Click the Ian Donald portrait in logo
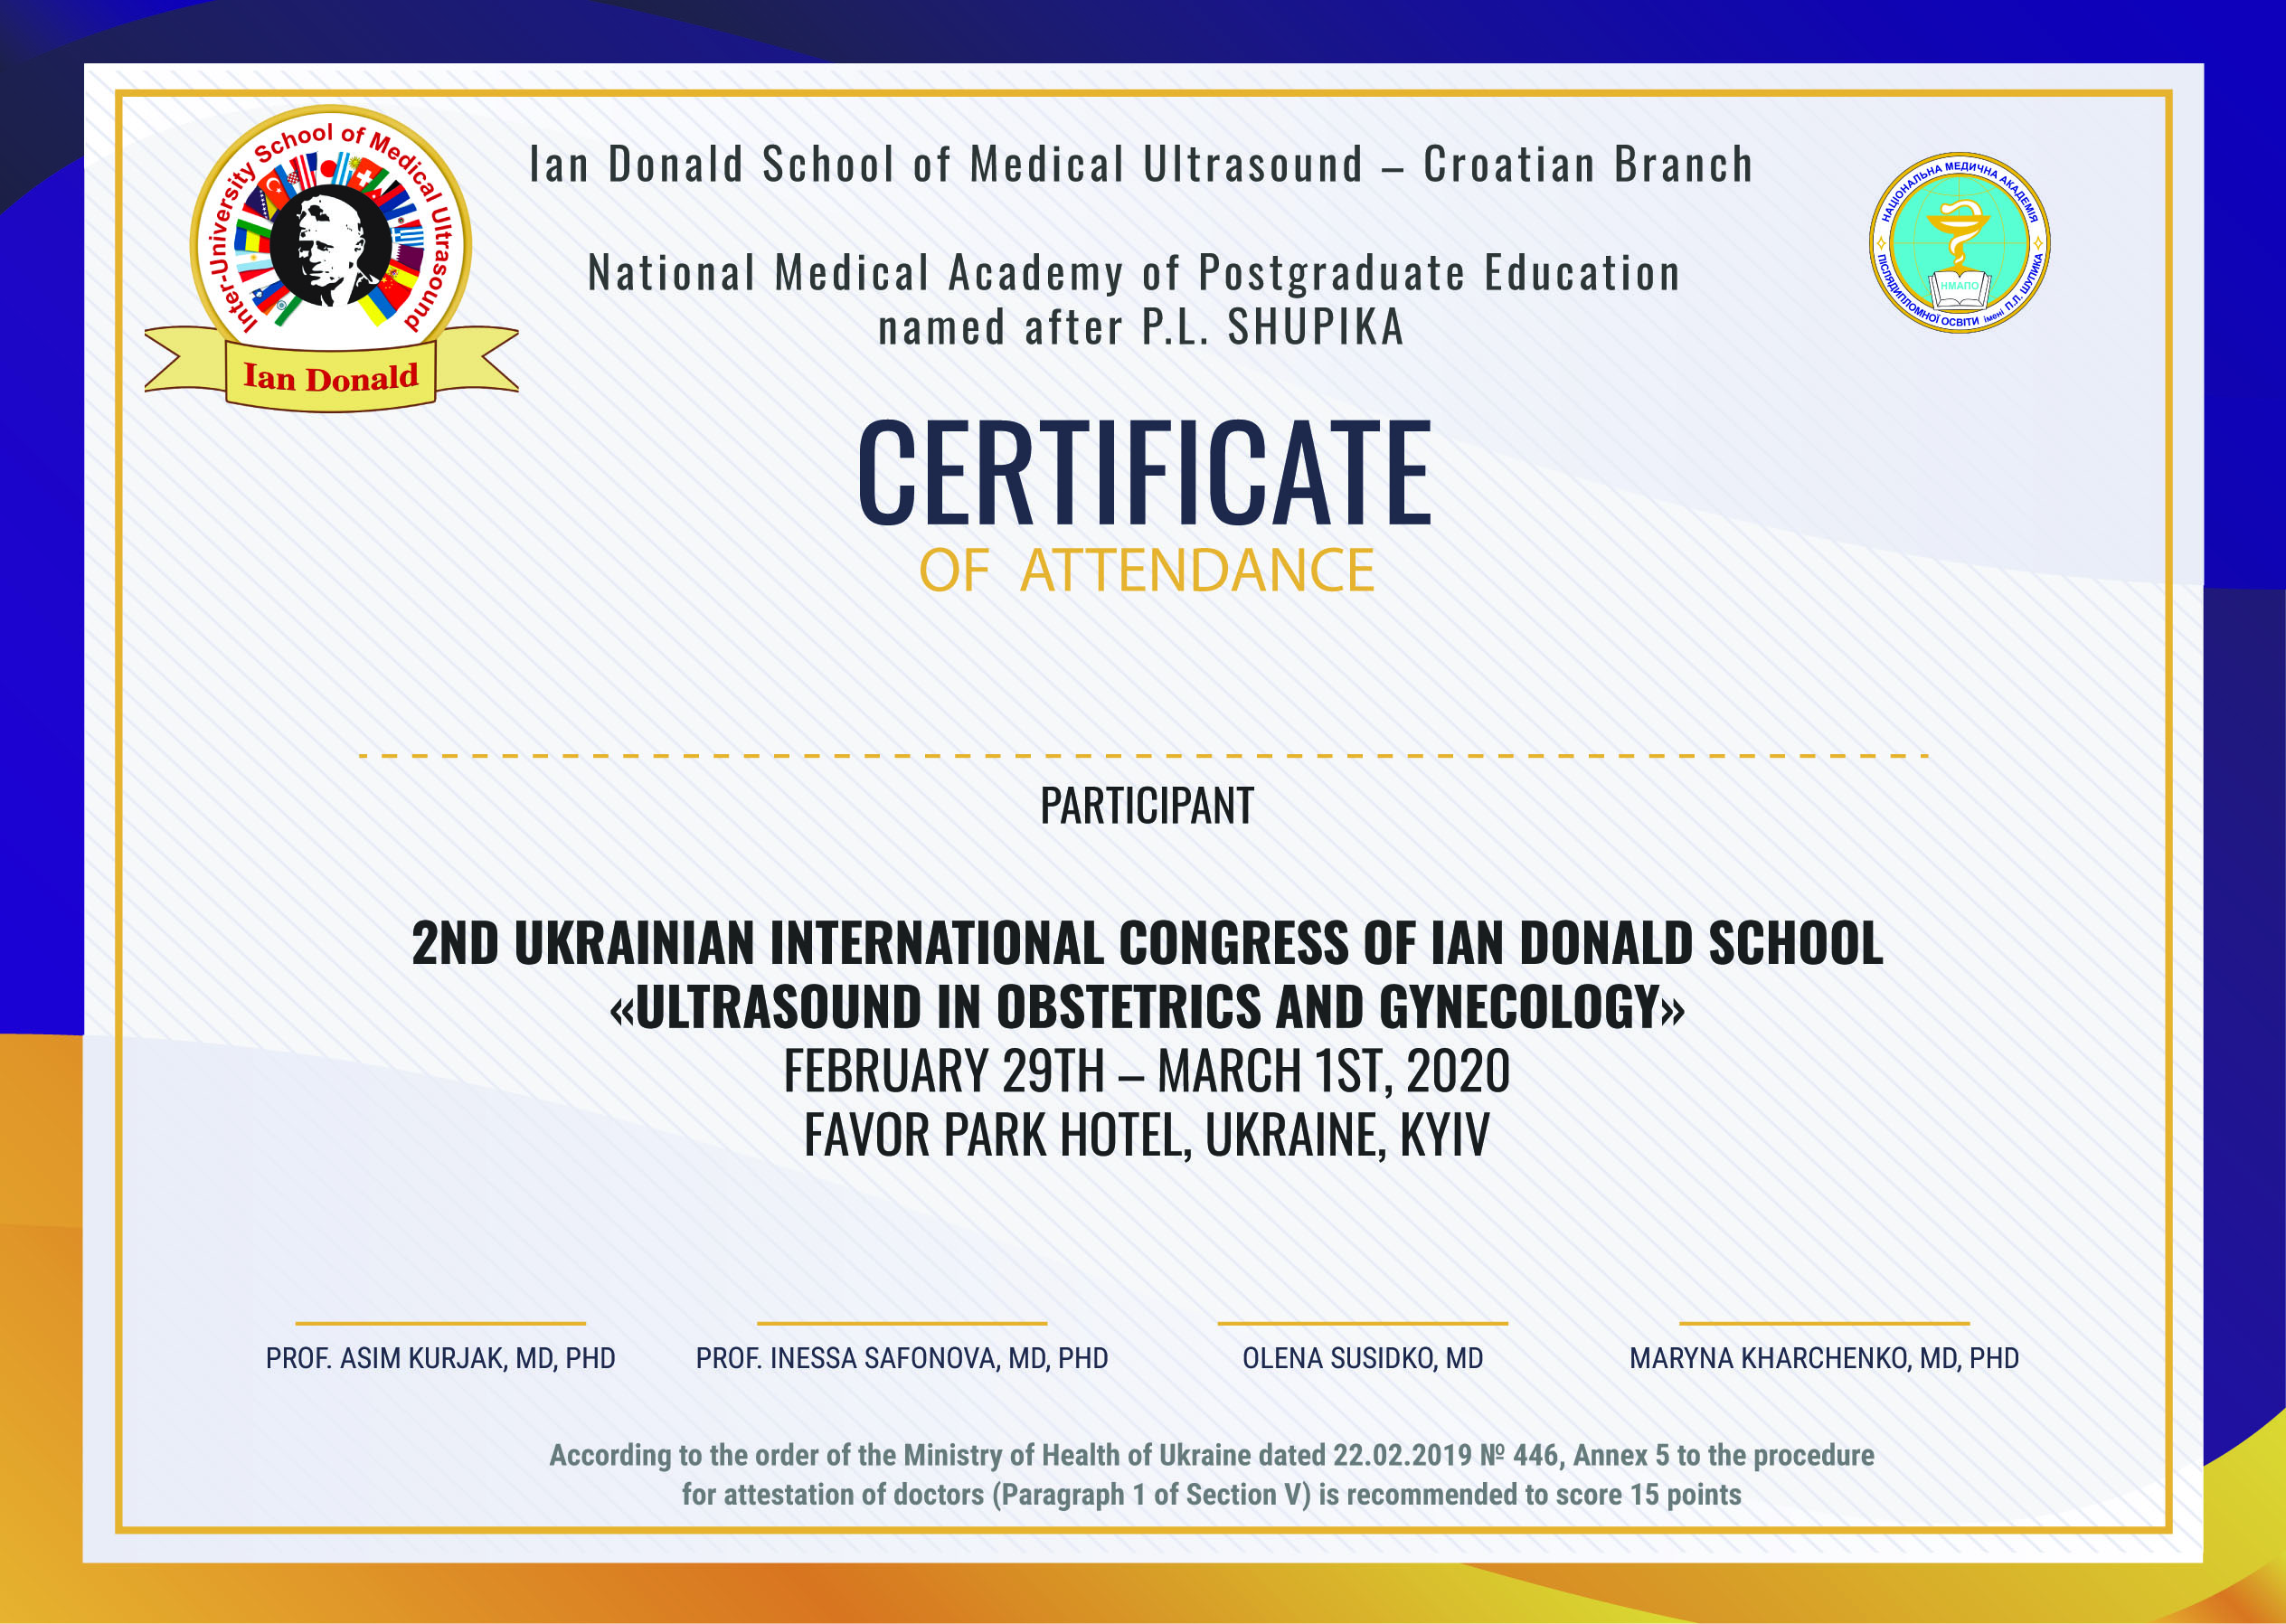Image resolution: width=2286 pixels, height=1624 pixels. click(330, 248)
